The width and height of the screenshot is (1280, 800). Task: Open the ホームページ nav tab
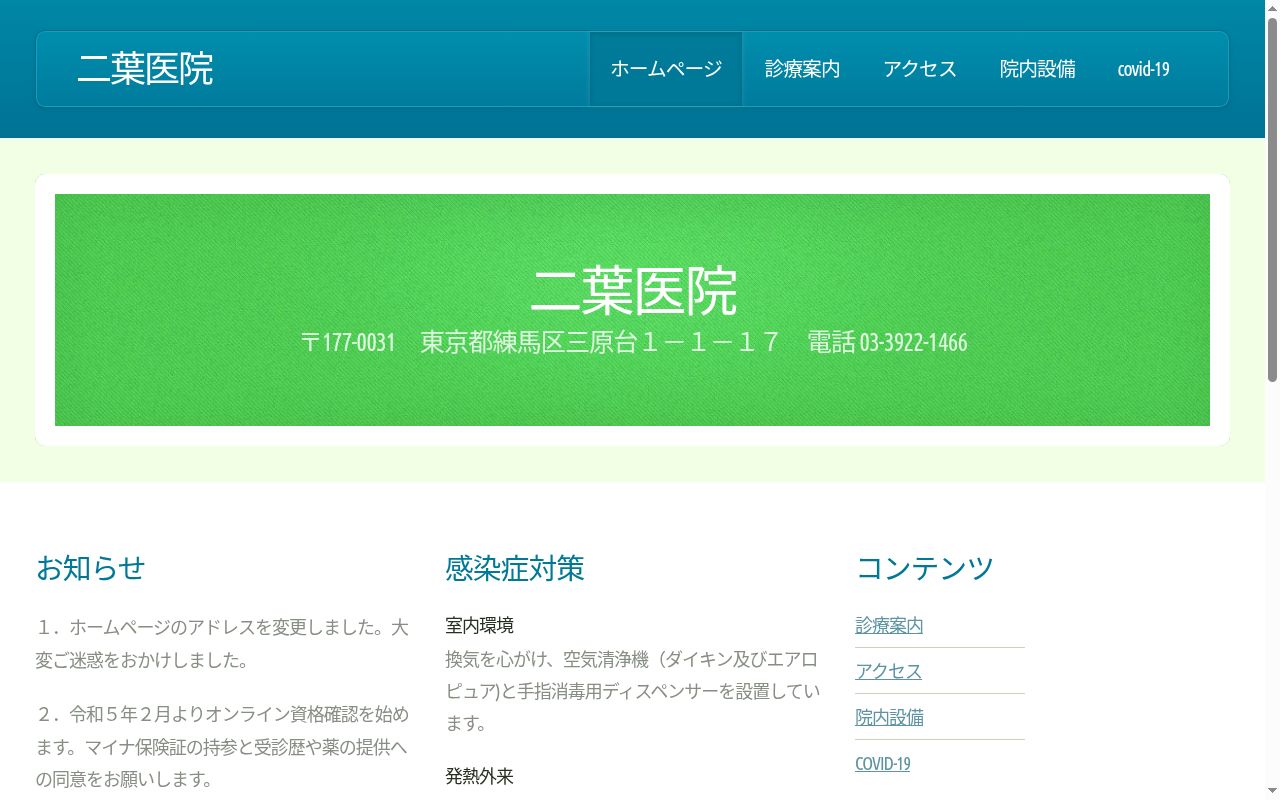pos(666,69)
